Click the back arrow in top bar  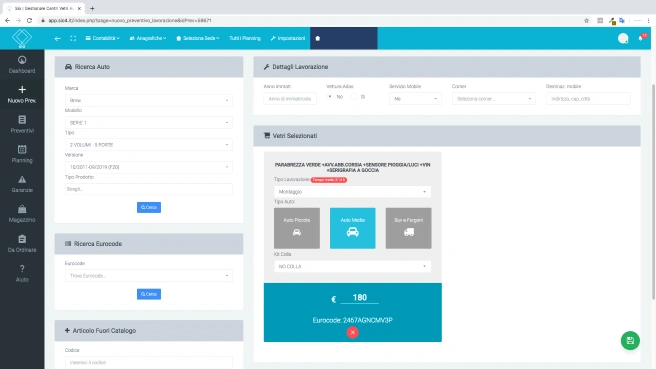pos(57,38)
